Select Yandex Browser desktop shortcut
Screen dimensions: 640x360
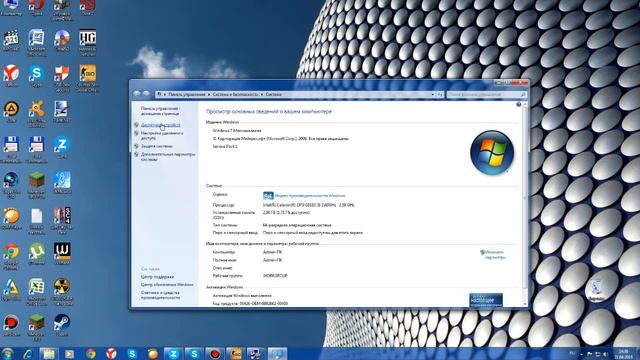click(x=11, y=76)
